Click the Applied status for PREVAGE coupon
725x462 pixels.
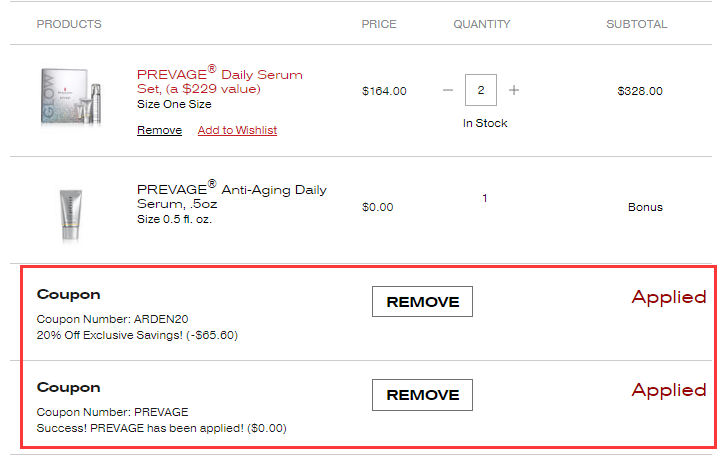point(668,390)
